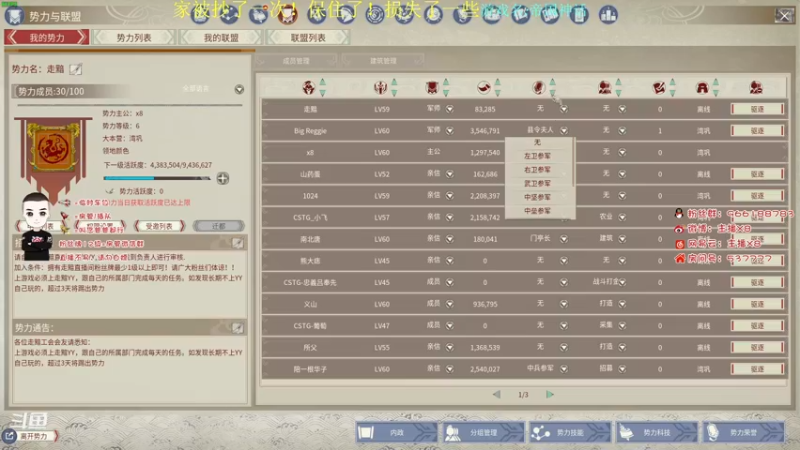800x450 pixels.
Task: Sort descending using contribution column down arrow
Action: point(497,92)
